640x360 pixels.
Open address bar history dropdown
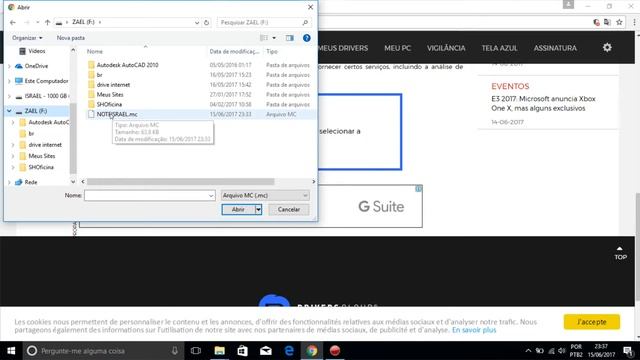coord(197,22)
